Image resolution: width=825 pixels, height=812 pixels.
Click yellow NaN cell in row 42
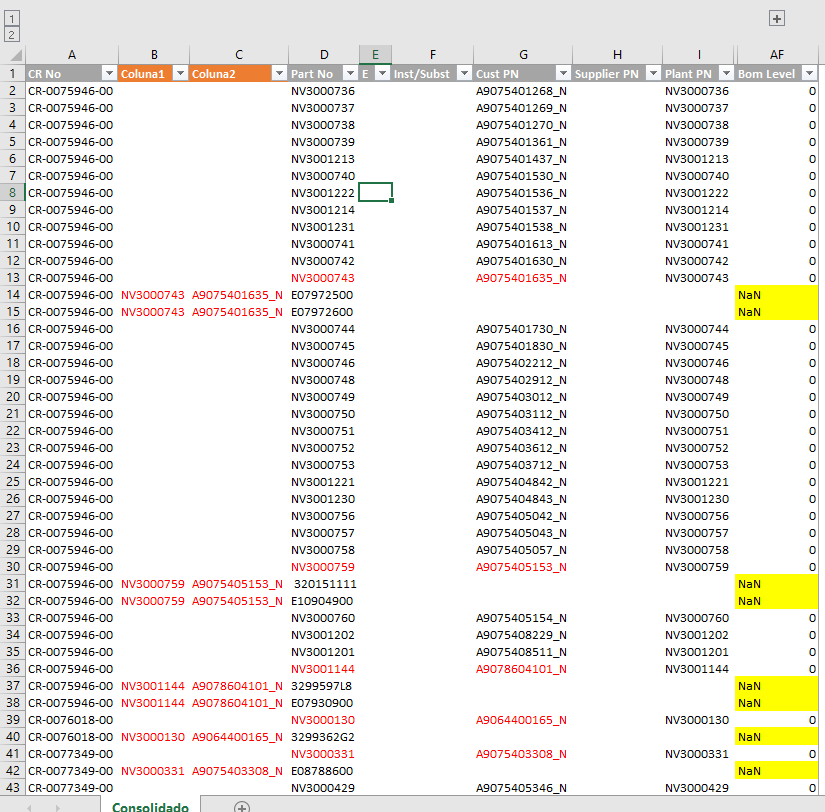click(777, 771)
